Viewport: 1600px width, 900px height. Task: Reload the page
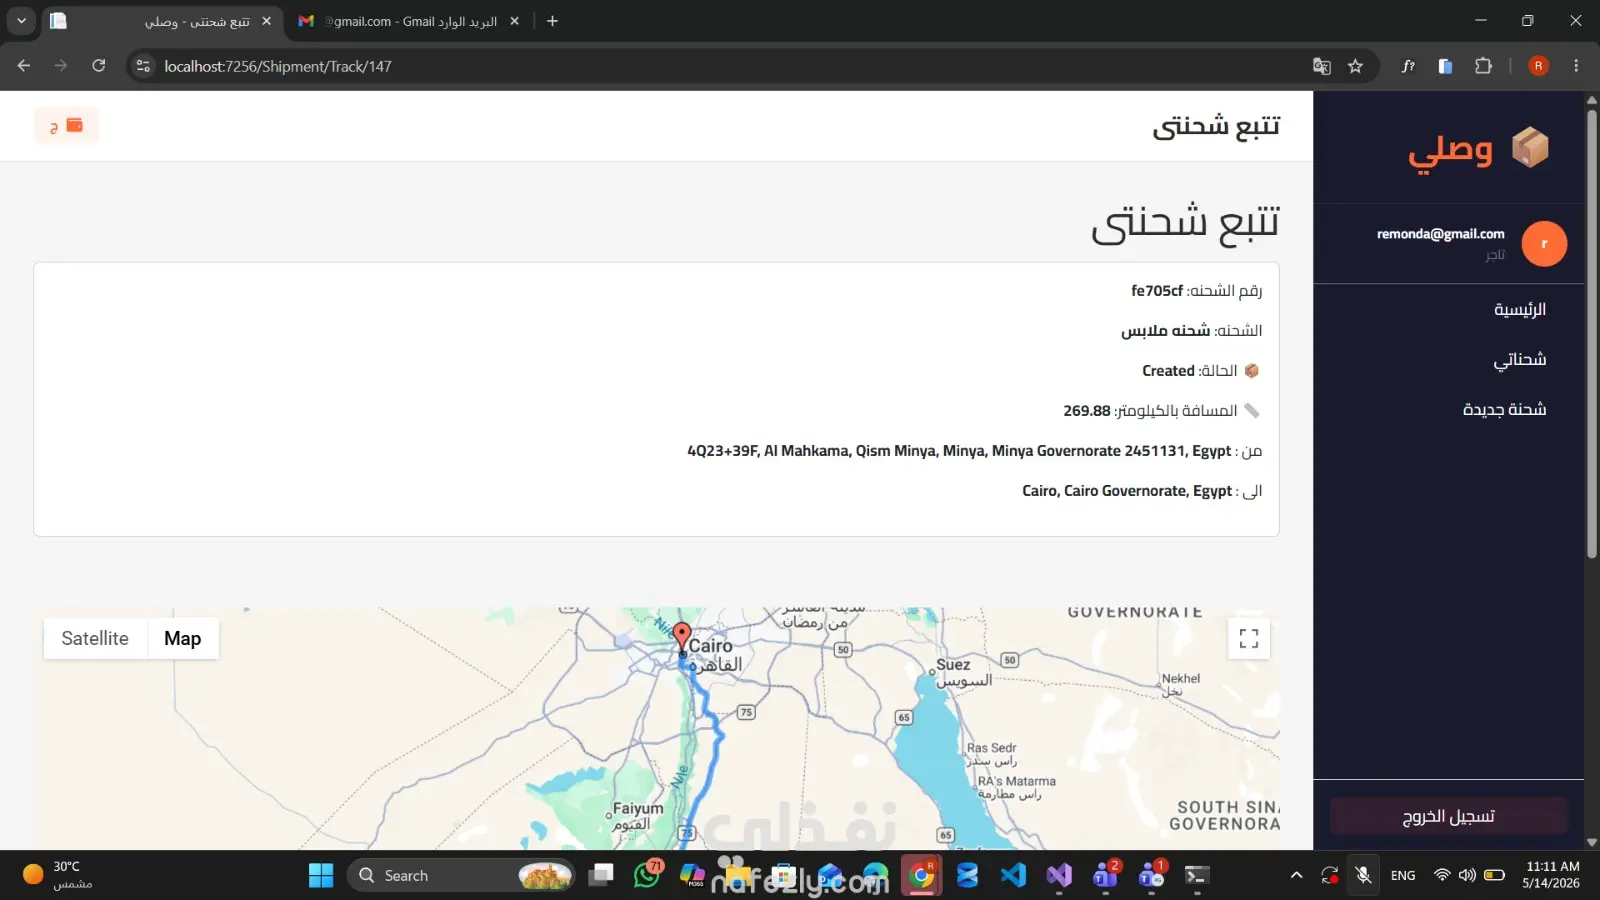tap(98, 66)
